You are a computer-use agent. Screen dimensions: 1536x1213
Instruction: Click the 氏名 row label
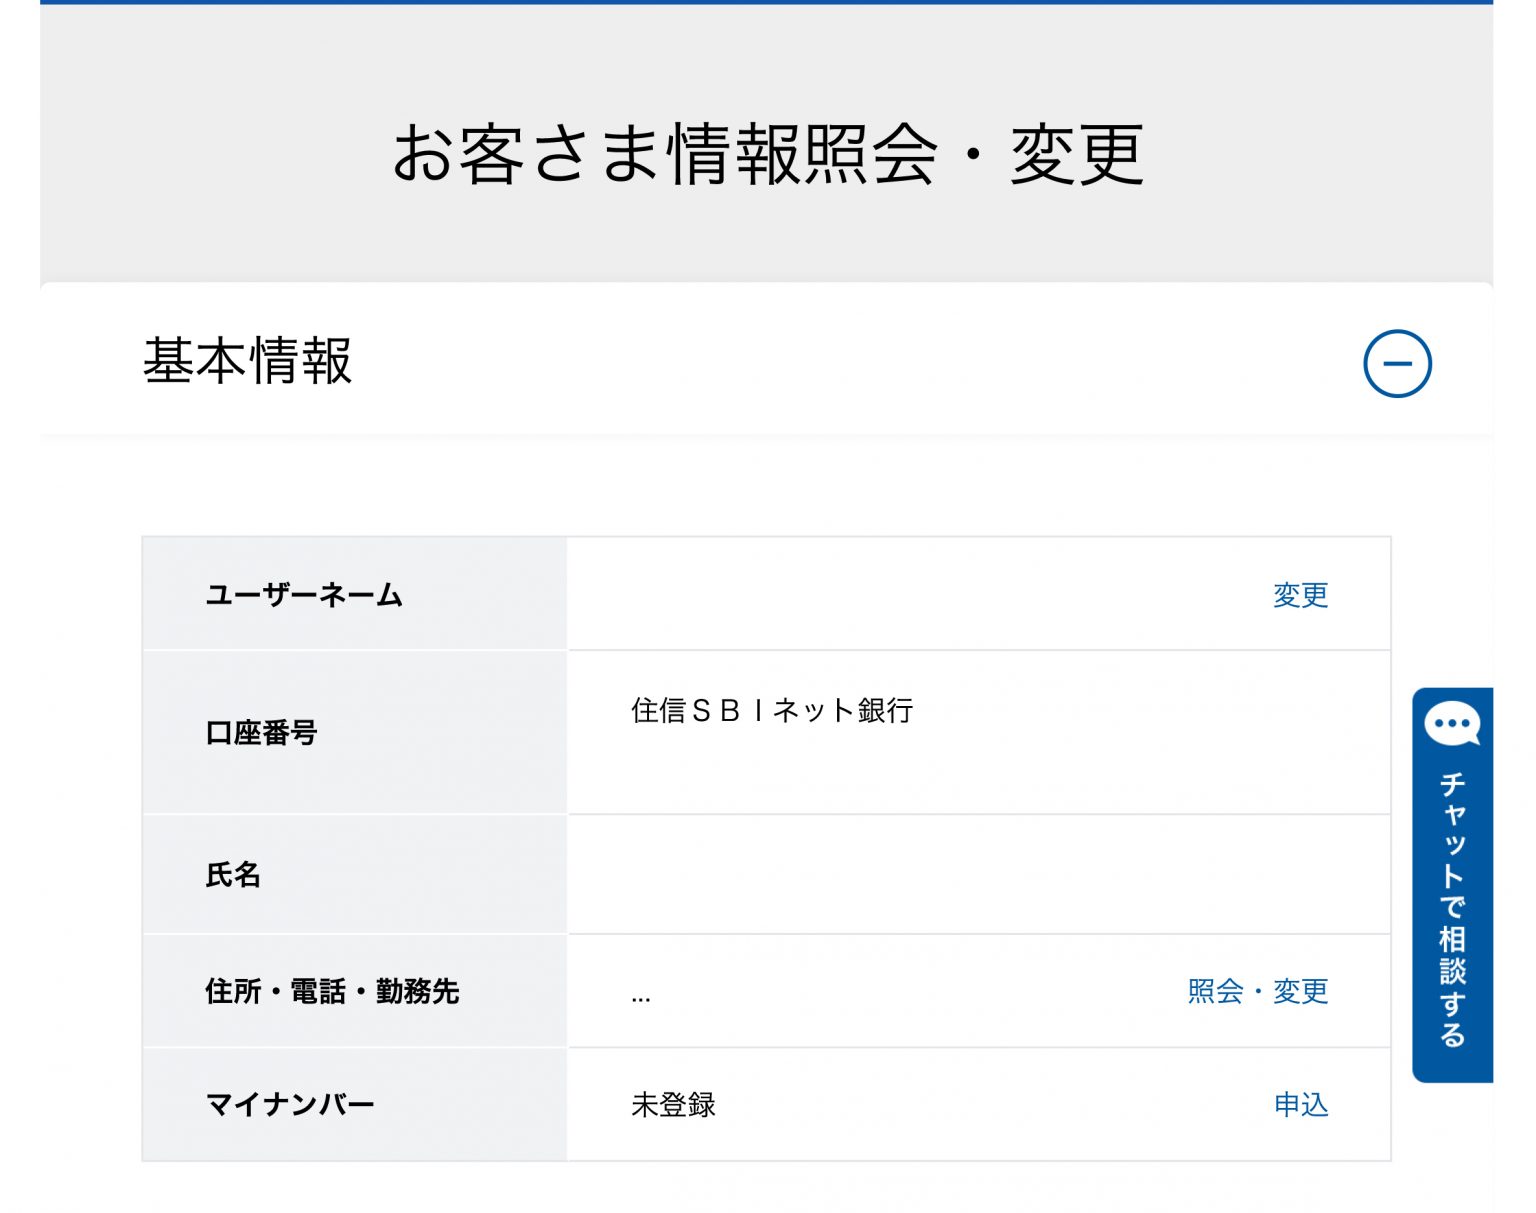click(233, 875)
